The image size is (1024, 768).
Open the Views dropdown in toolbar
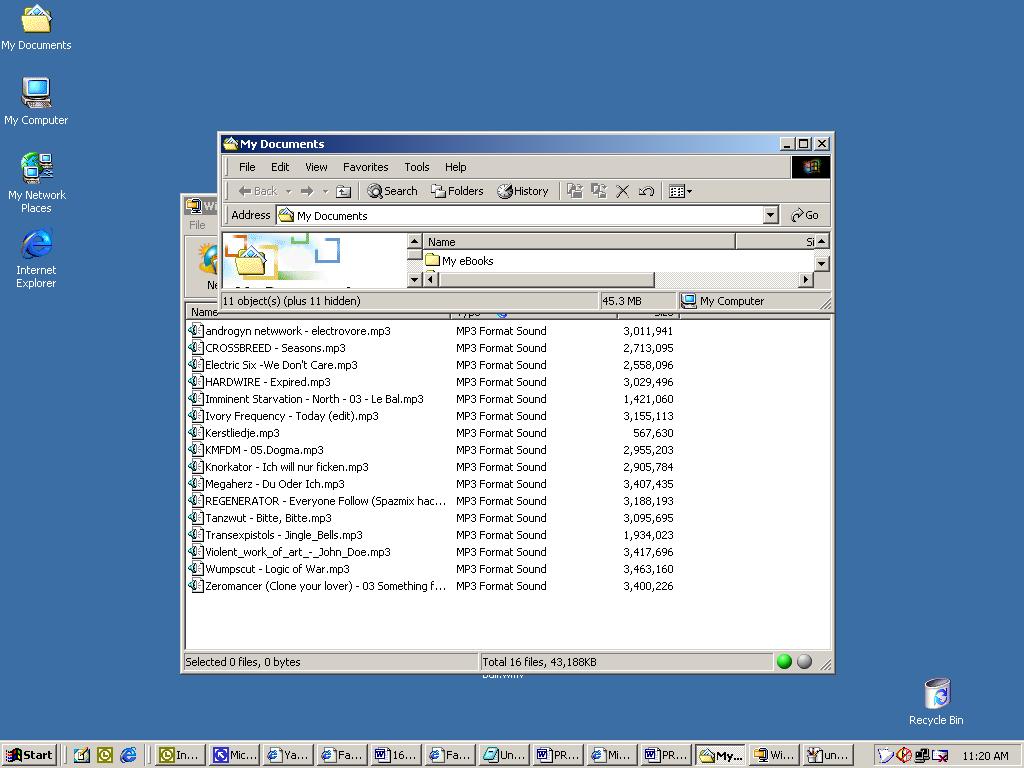680,191
